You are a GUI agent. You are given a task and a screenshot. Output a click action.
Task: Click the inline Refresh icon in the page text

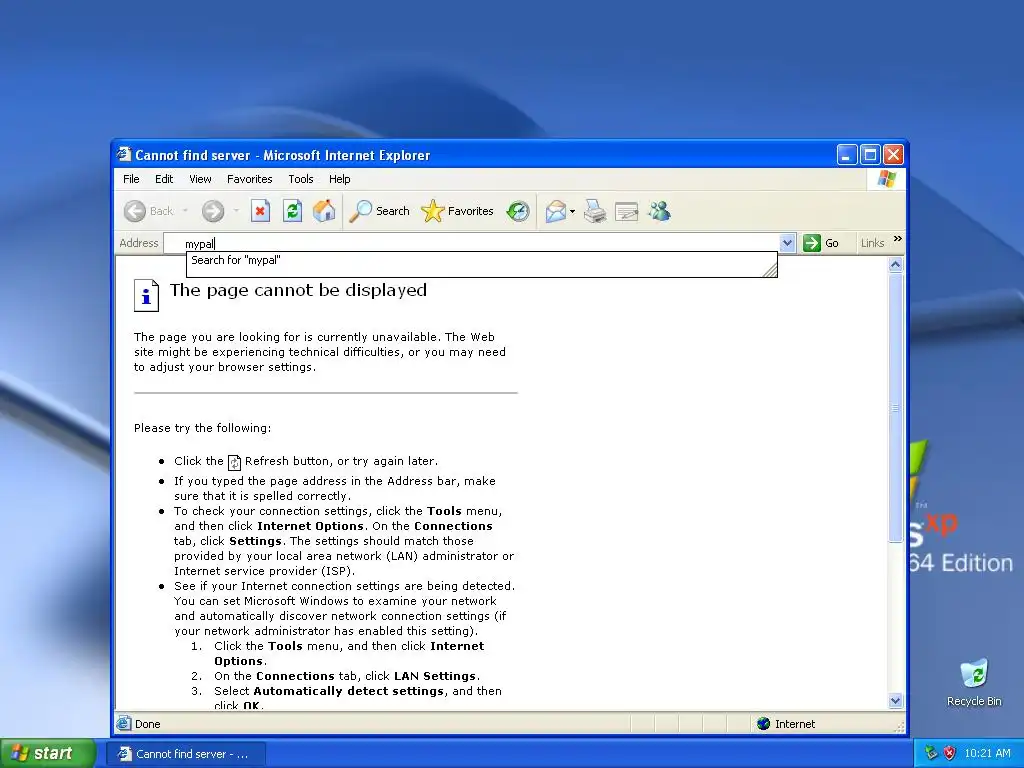click(x=234, y=462)
